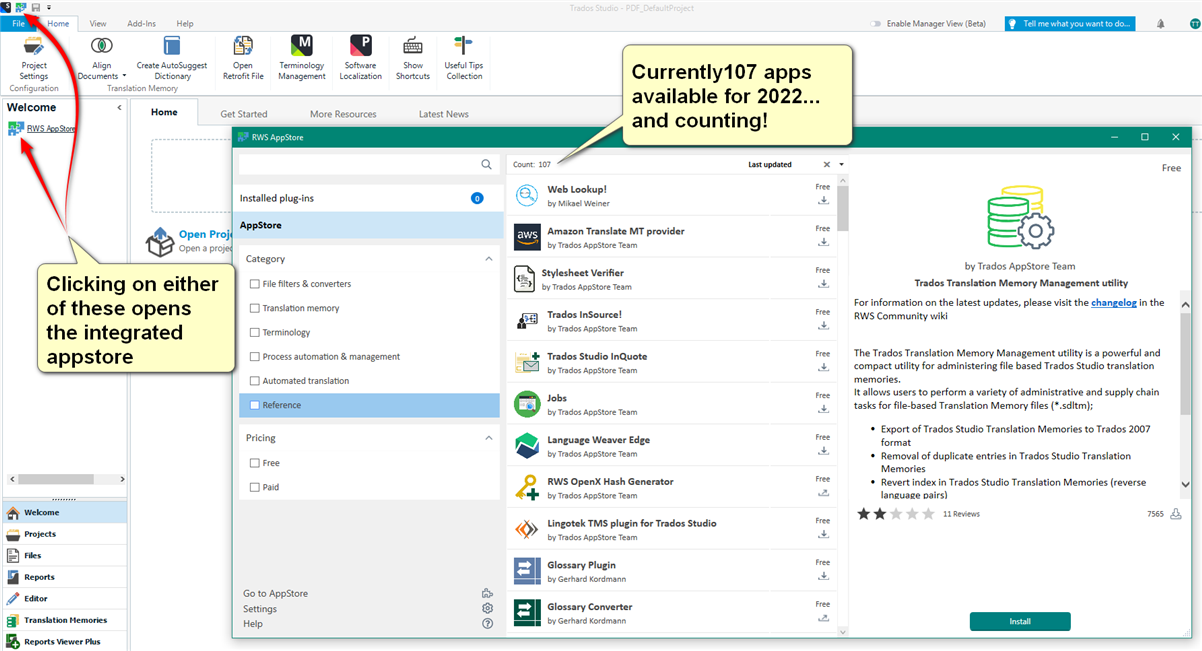Check the Terminology category box
The width and height of the screenshot is (1202, 651).
[x=255, y=332]
